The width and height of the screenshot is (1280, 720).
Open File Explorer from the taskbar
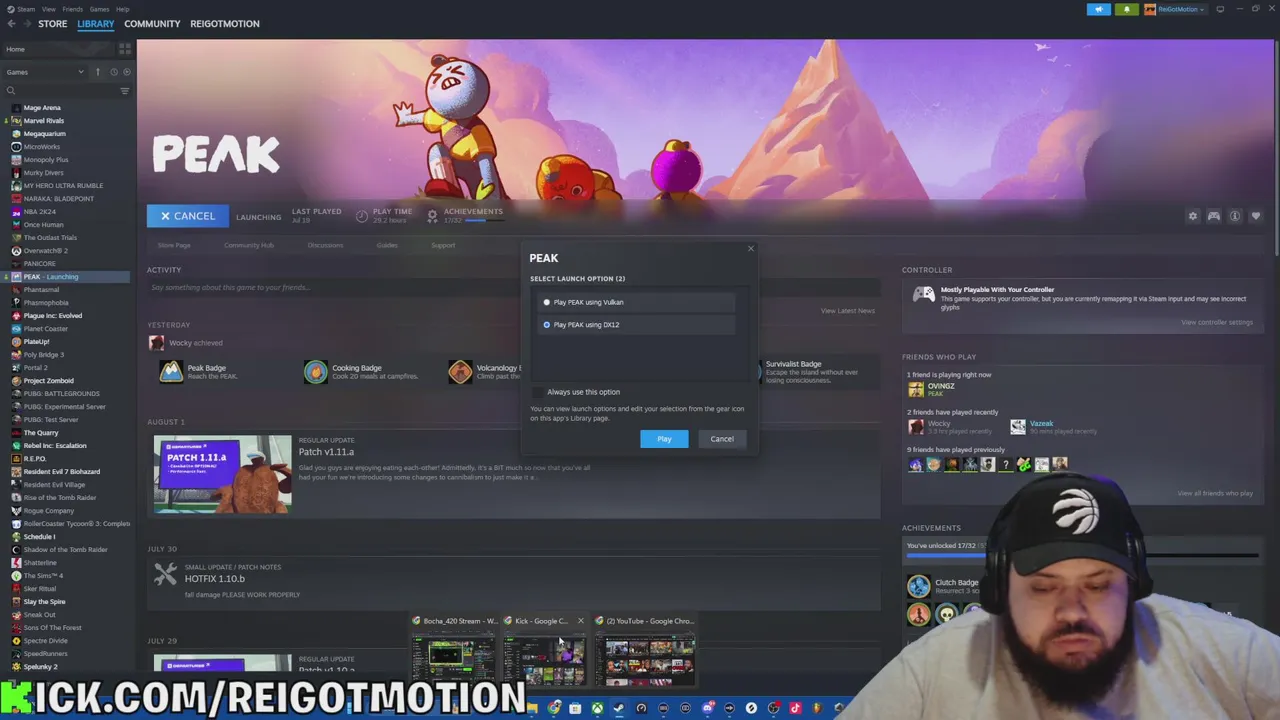[532, 708]
